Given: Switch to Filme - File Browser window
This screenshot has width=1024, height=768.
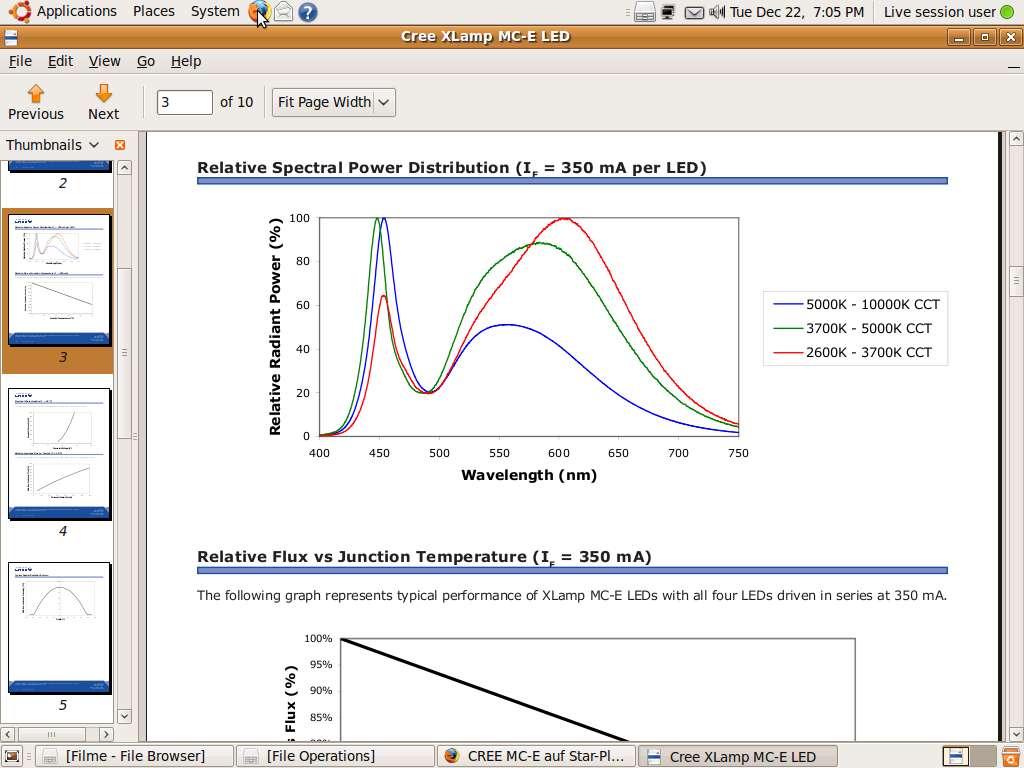Looking at the screenshot, I should click(135, 756).
